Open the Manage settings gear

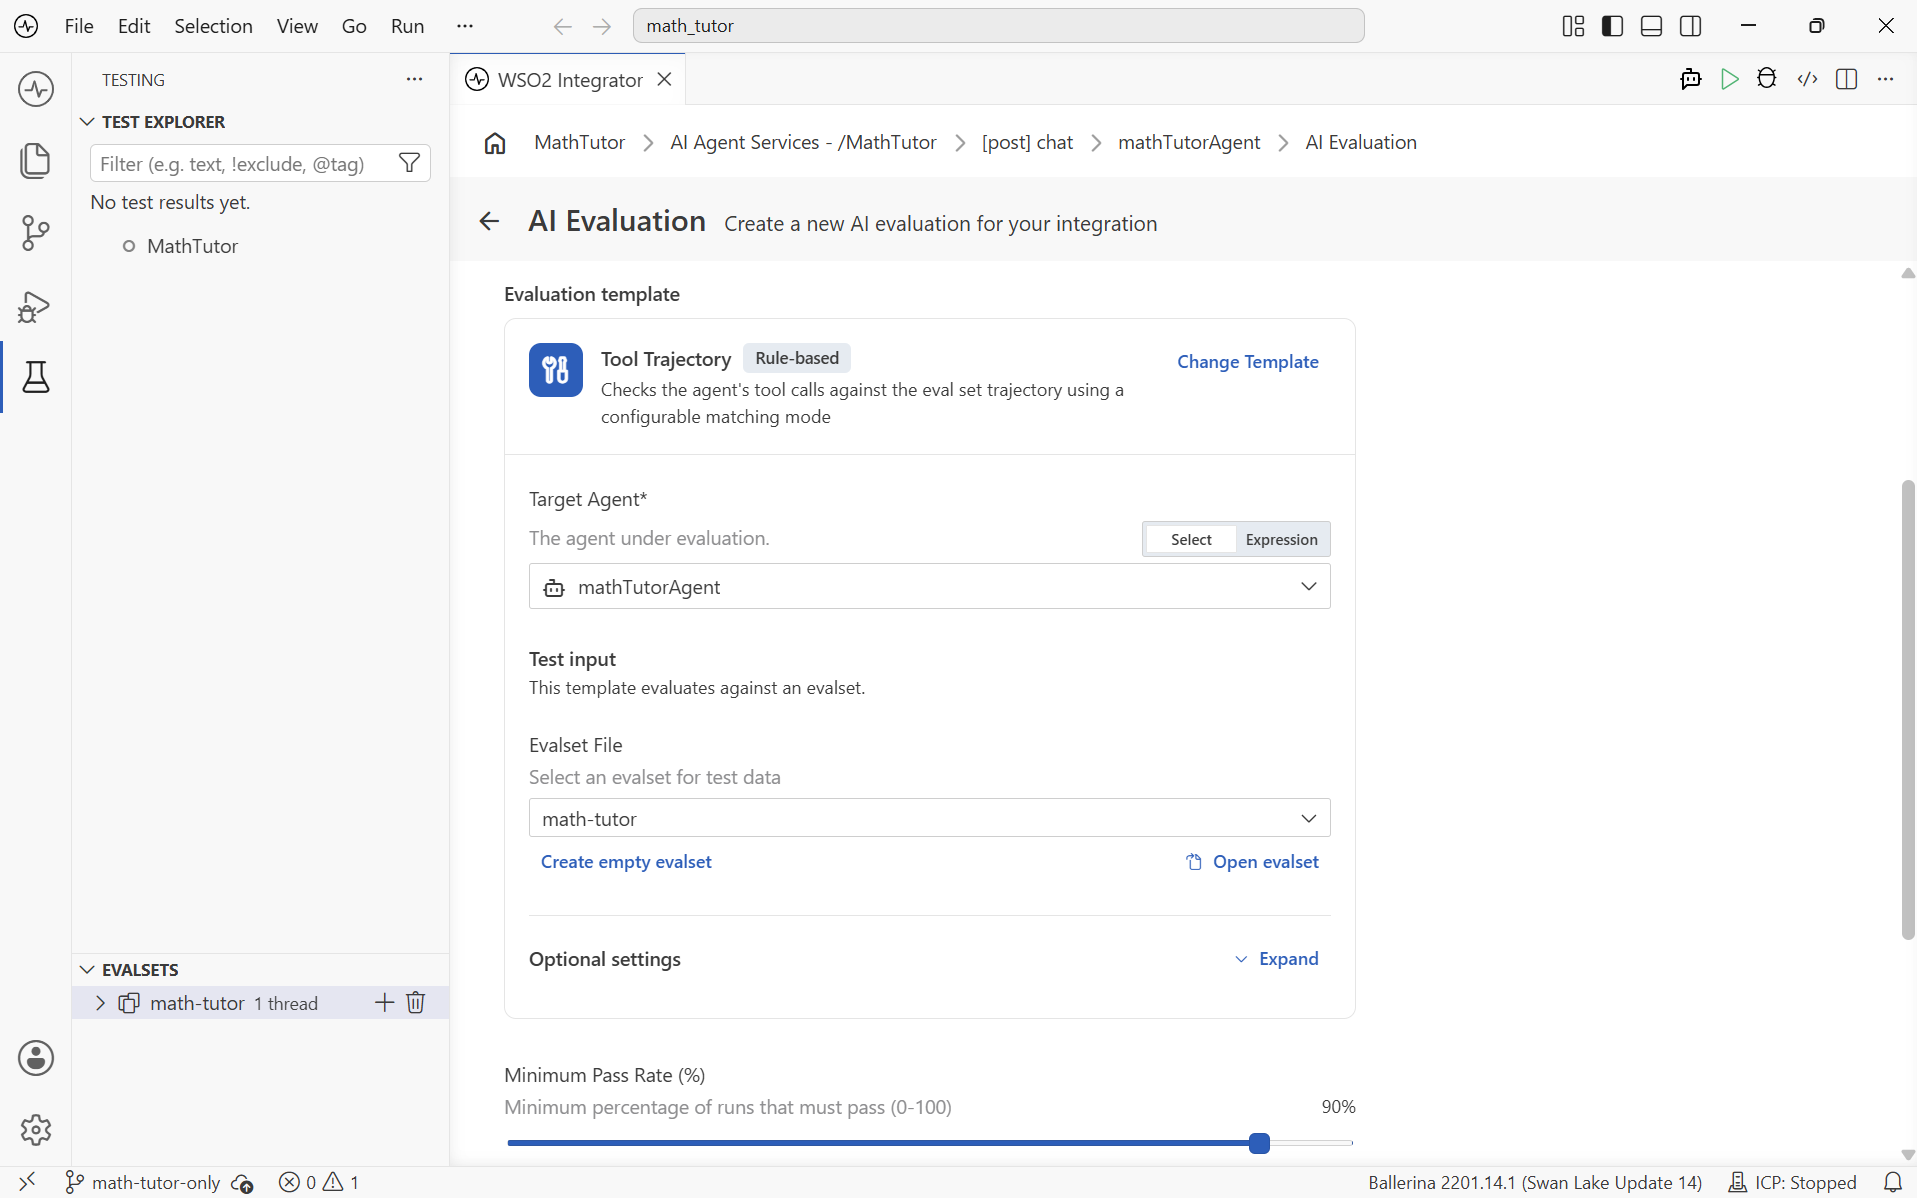pyautogui.click(x=36, y=1130)
